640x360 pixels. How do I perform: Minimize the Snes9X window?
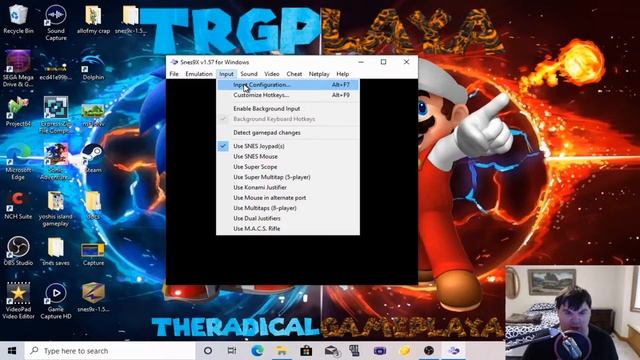pos(361,62)
